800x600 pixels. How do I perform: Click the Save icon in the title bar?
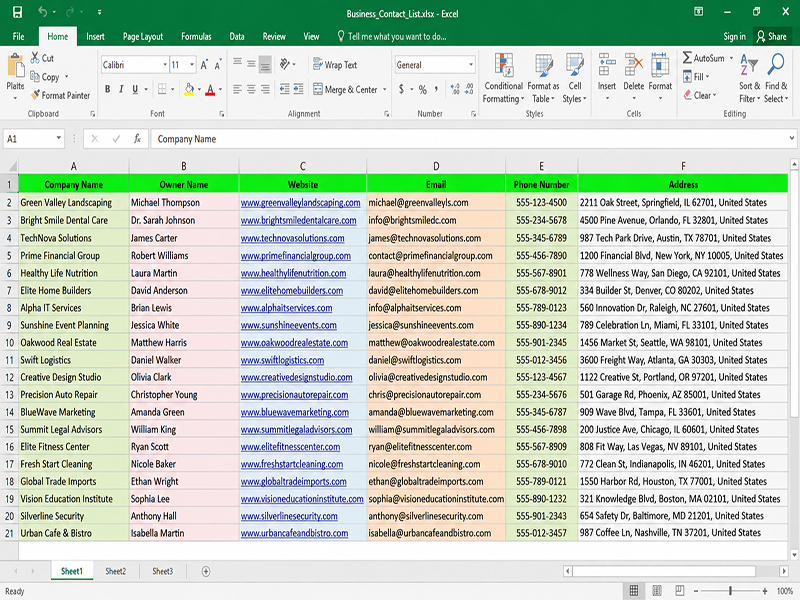[17, 12]
